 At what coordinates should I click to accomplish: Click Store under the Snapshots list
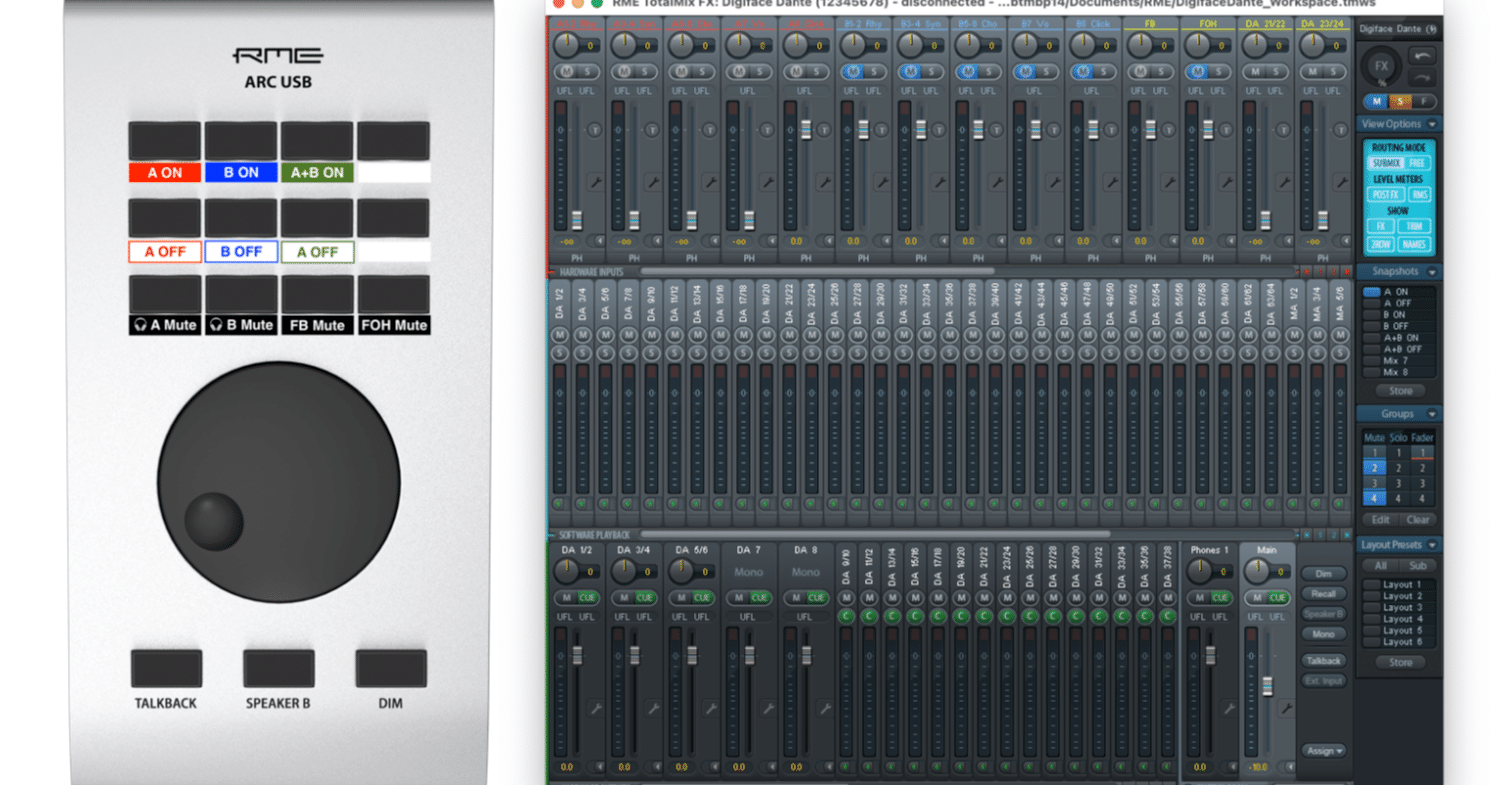[1400, 391]
